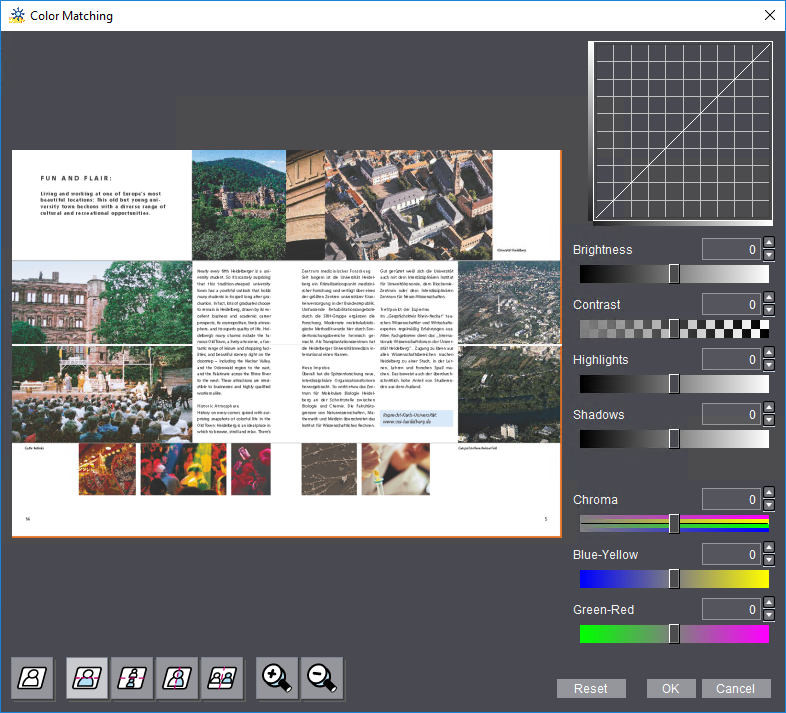Decrease Blue-Yellow with the down arrow
The height and width of the screenshot is (713, 786).
pos(768,560)
